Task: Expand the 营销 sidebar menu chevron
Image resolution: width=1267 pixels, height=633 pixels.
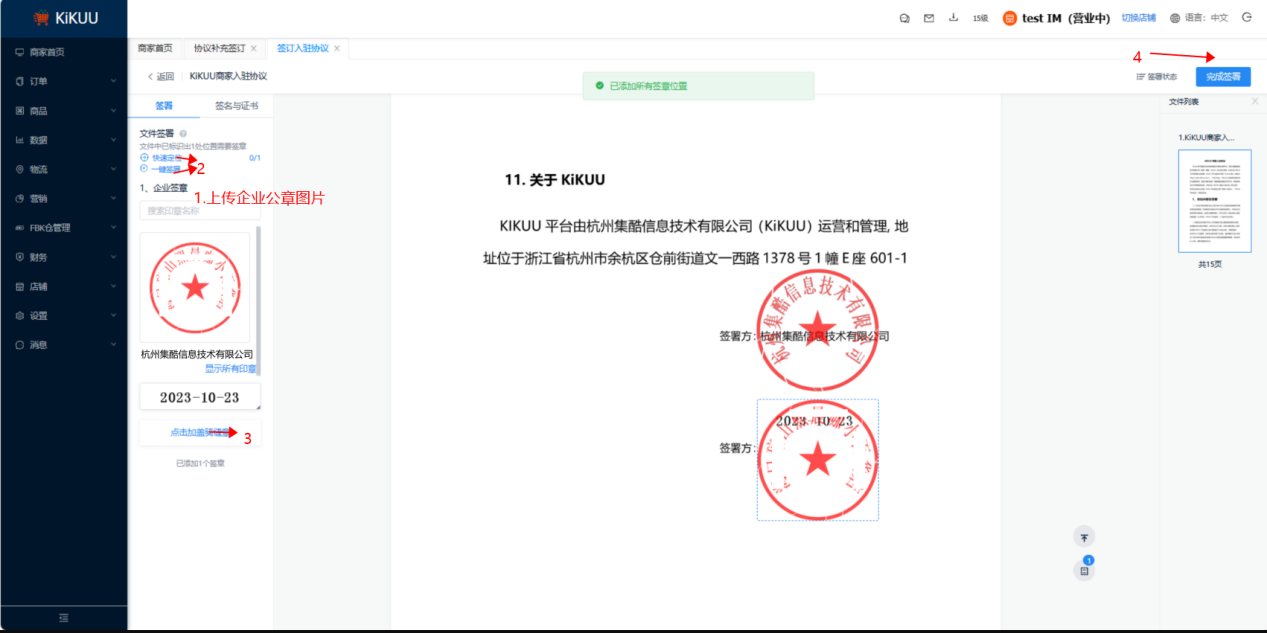Action: click(113, 198)
